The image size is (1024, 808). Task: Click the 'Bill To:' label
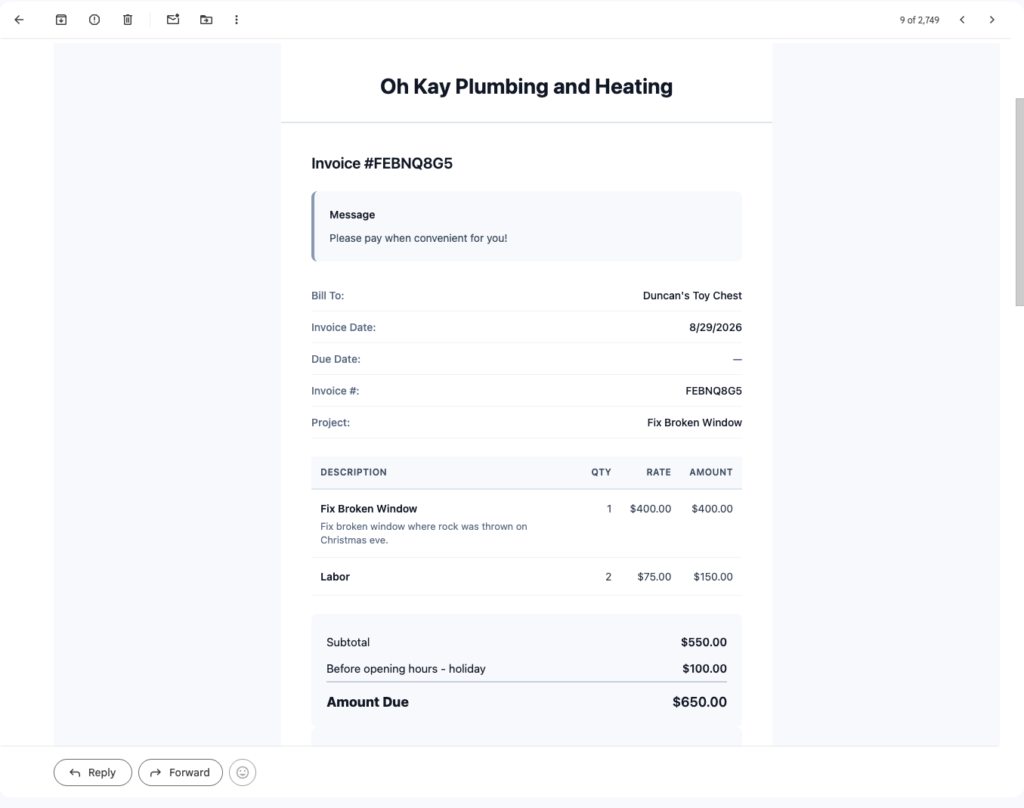point(327,295)
